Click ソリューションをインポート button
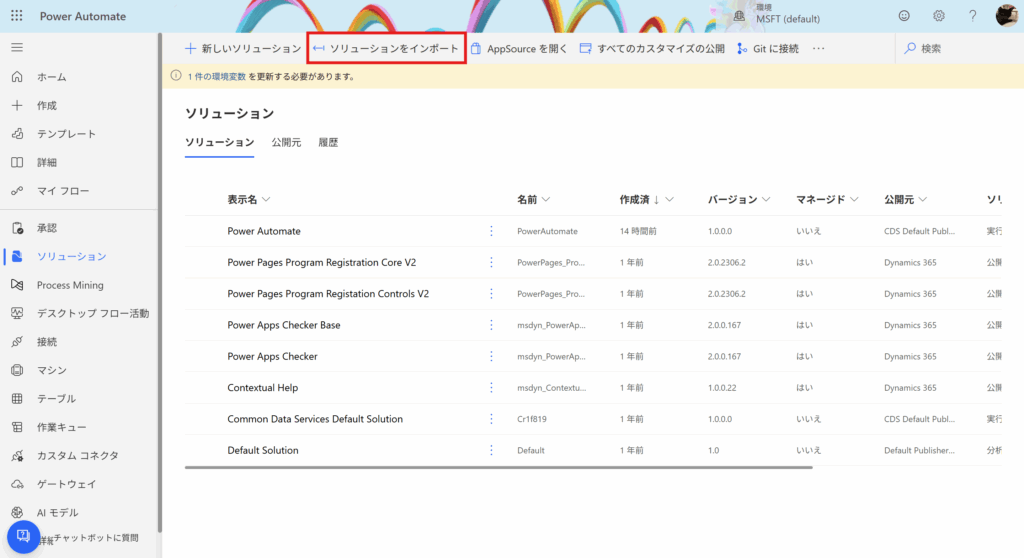1024x558 pixels. pyautogui.click(x=386, y=48)
